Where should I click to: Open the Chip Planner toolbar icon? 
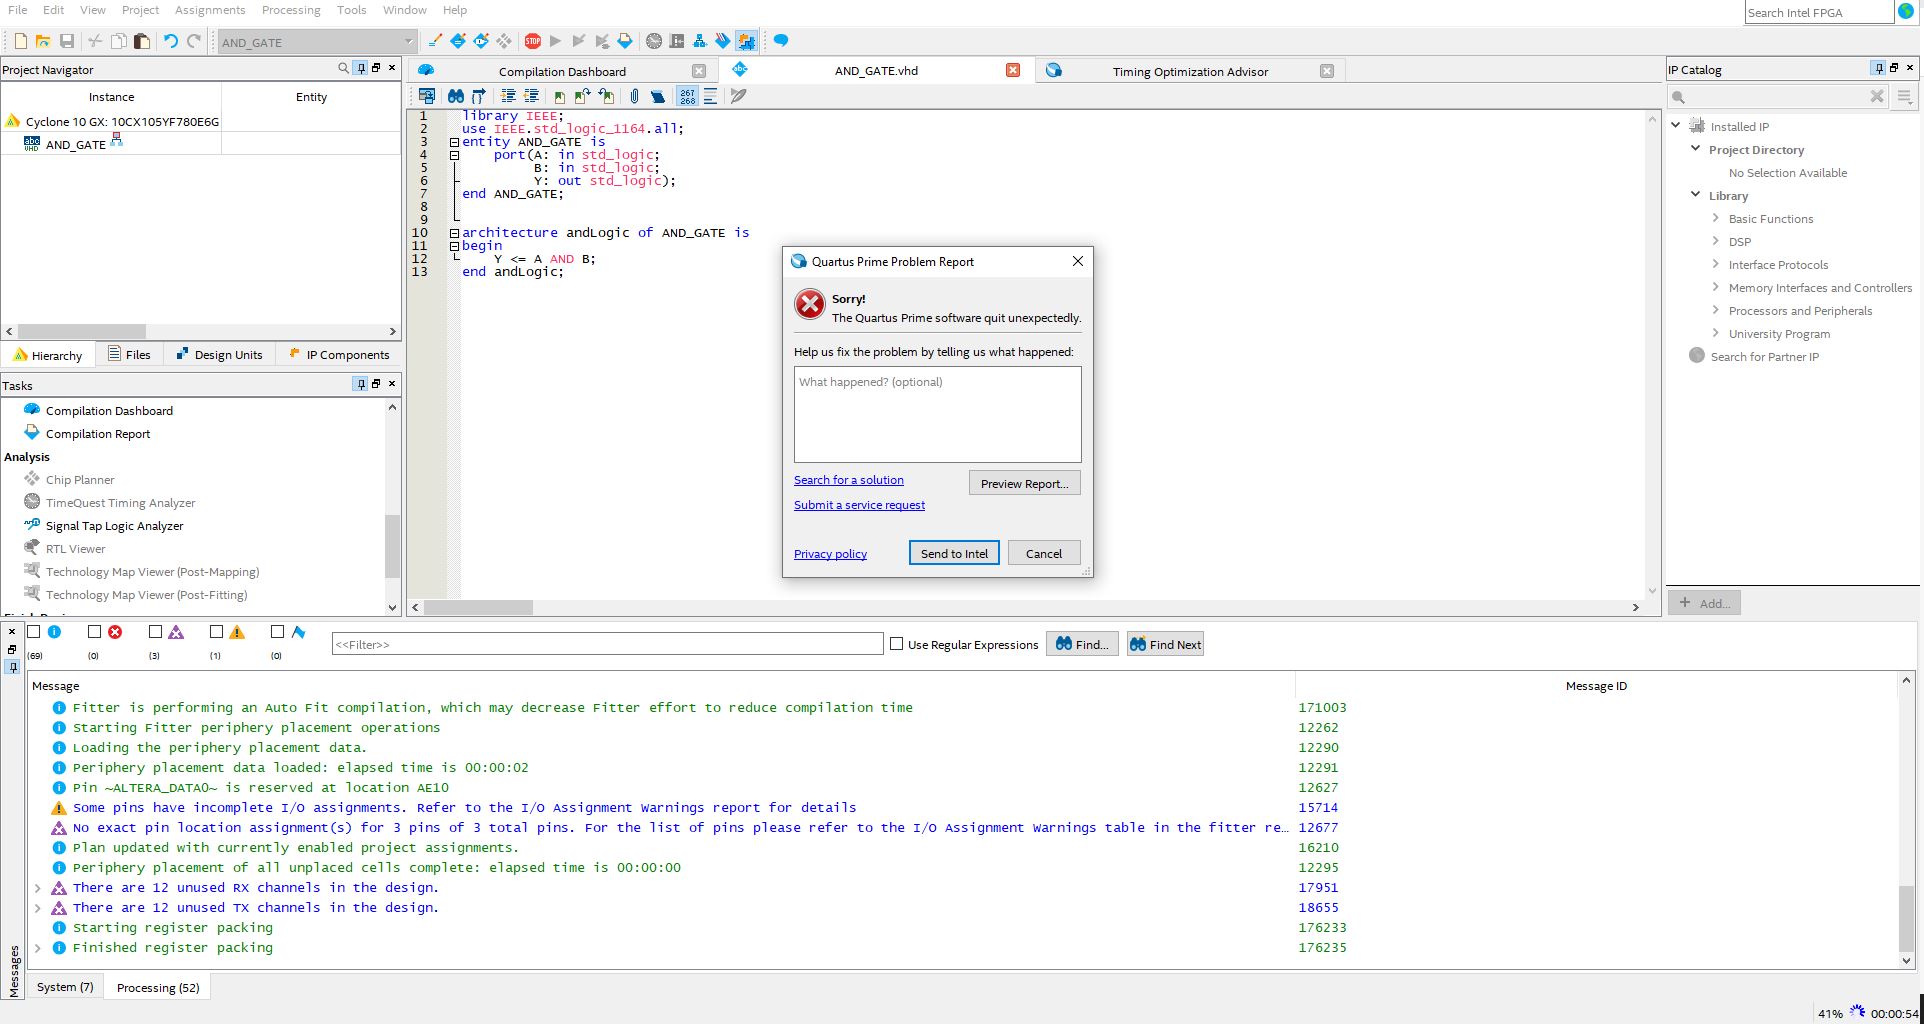504,41
